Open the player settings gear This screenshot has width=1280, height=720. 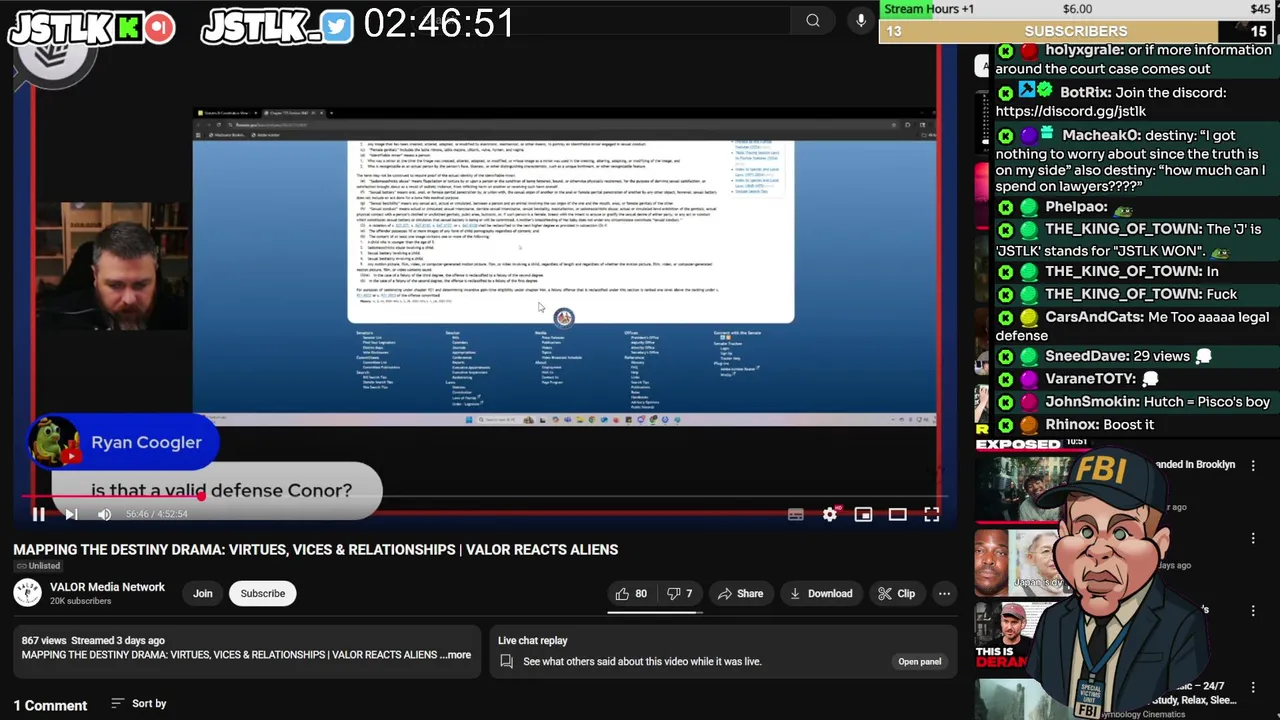tap(830, 514)
